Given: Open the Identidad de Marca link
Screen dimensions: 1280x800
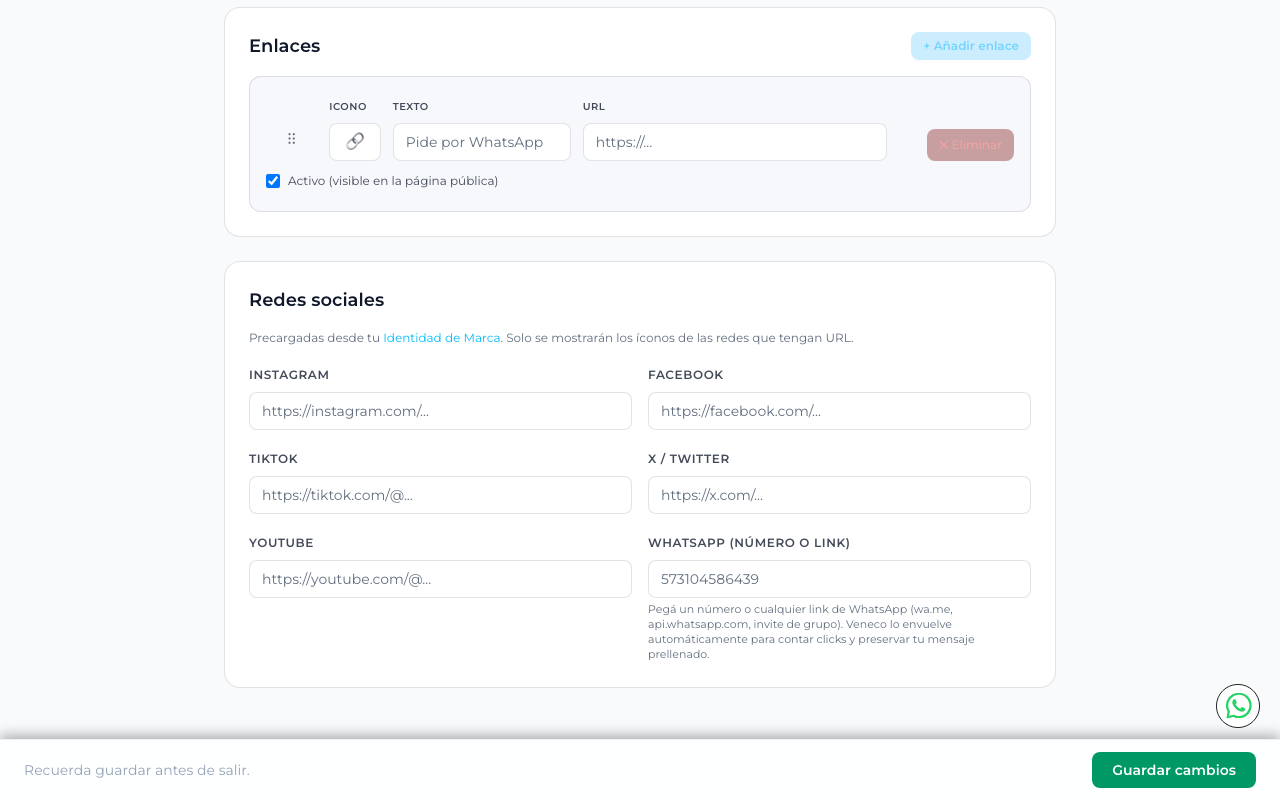Looking at the screenshot, I should coord(442,338).
